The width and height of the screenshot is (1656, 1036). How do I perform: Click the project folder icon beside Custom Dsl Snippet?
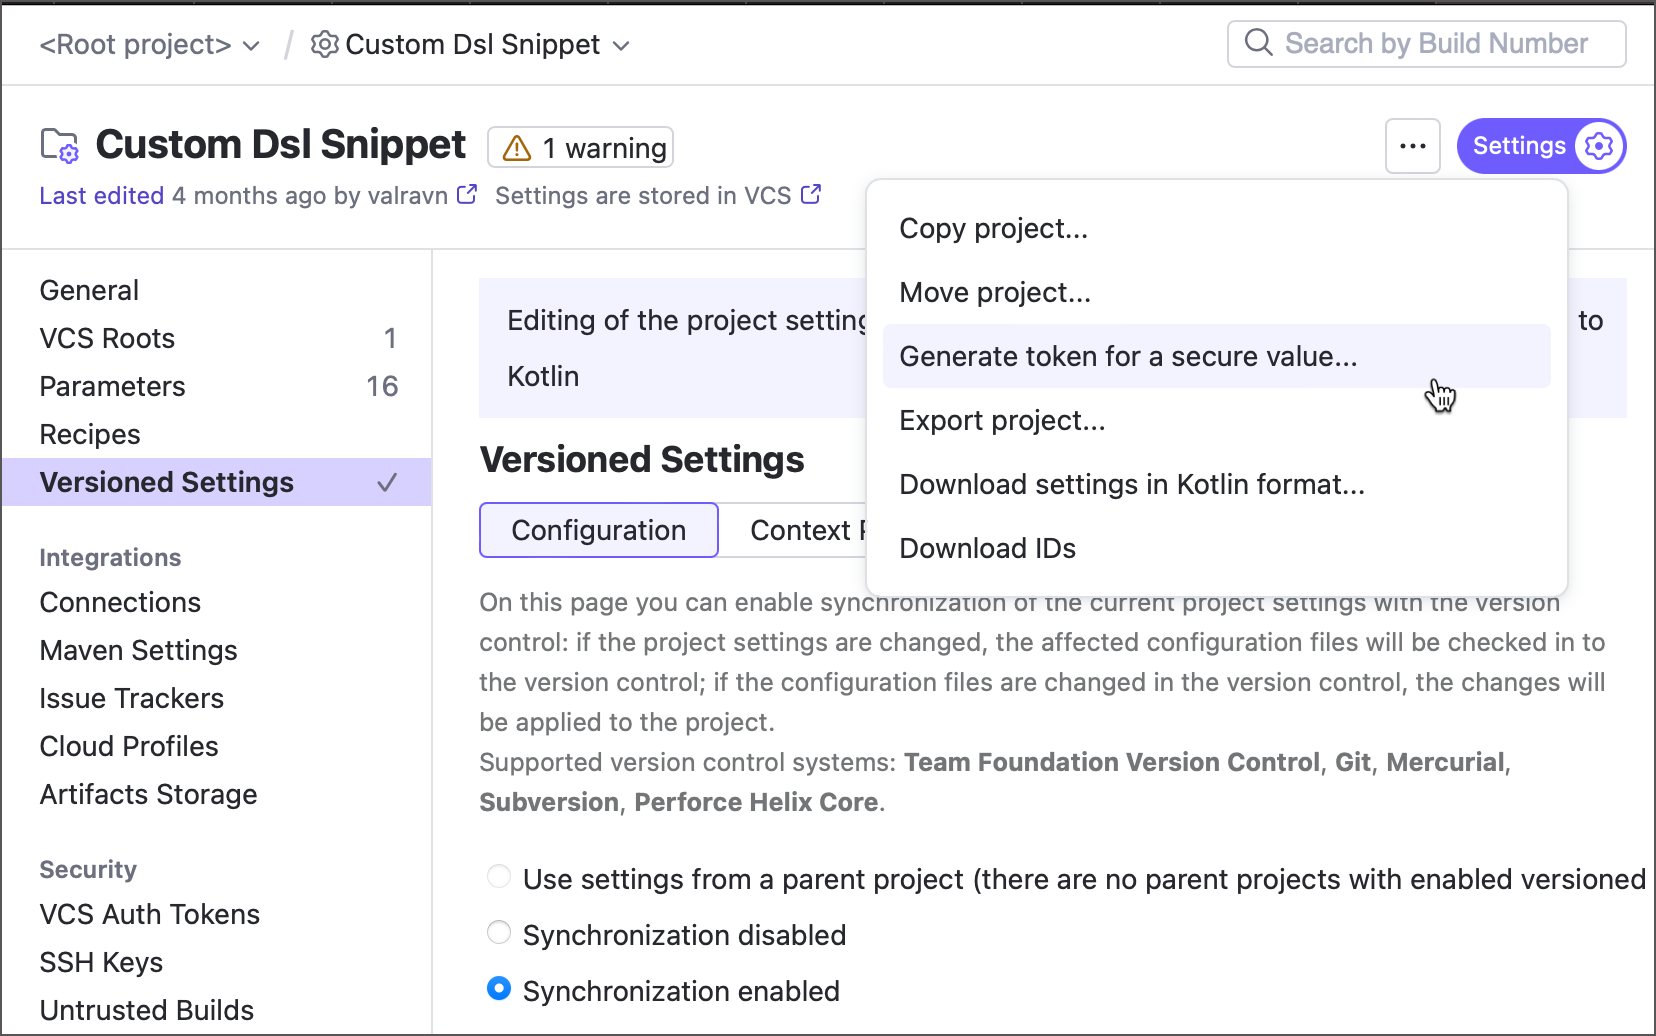pyautogui.click(x=58, y=144)
